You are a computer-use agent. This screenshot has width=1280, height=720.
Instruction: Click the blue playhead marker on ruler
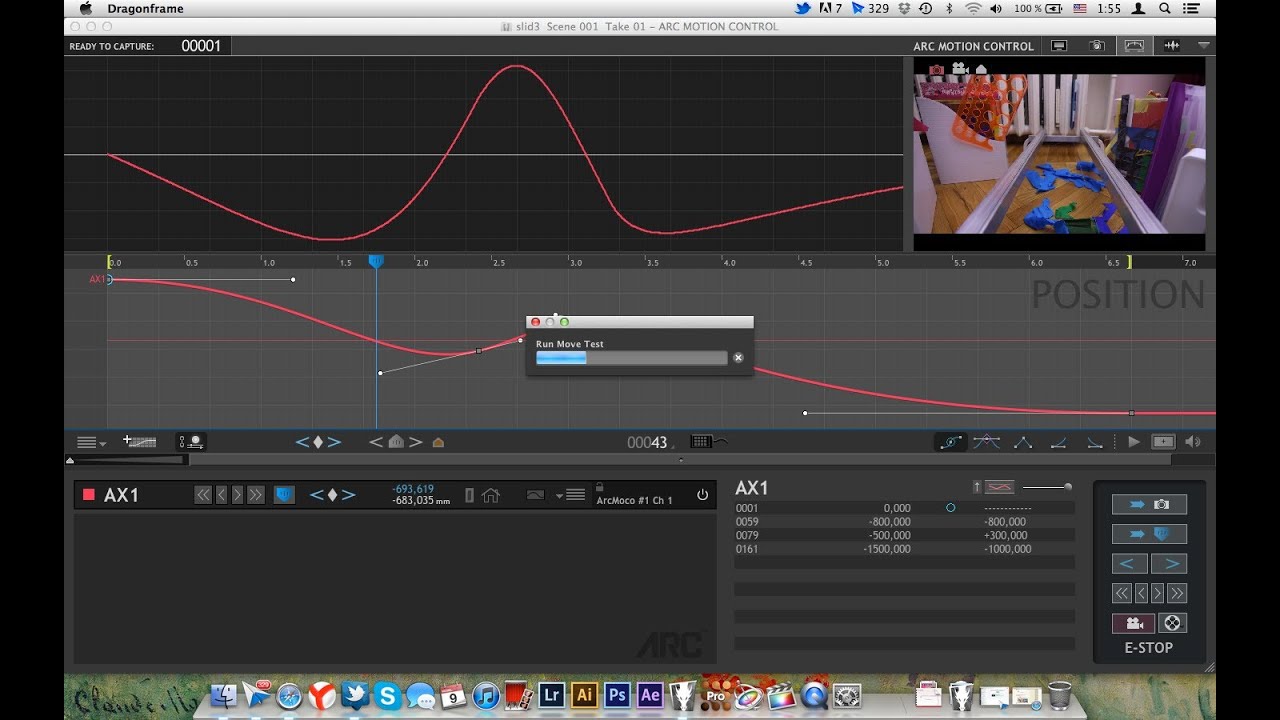pyautogui.click(x=376, y=261)
